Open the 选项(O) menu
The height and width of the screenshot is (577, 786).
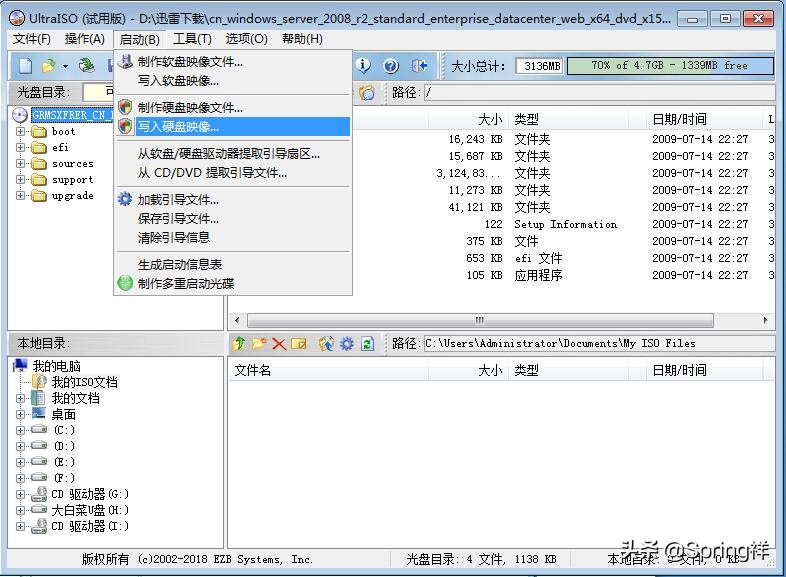[x=247, y=39]
